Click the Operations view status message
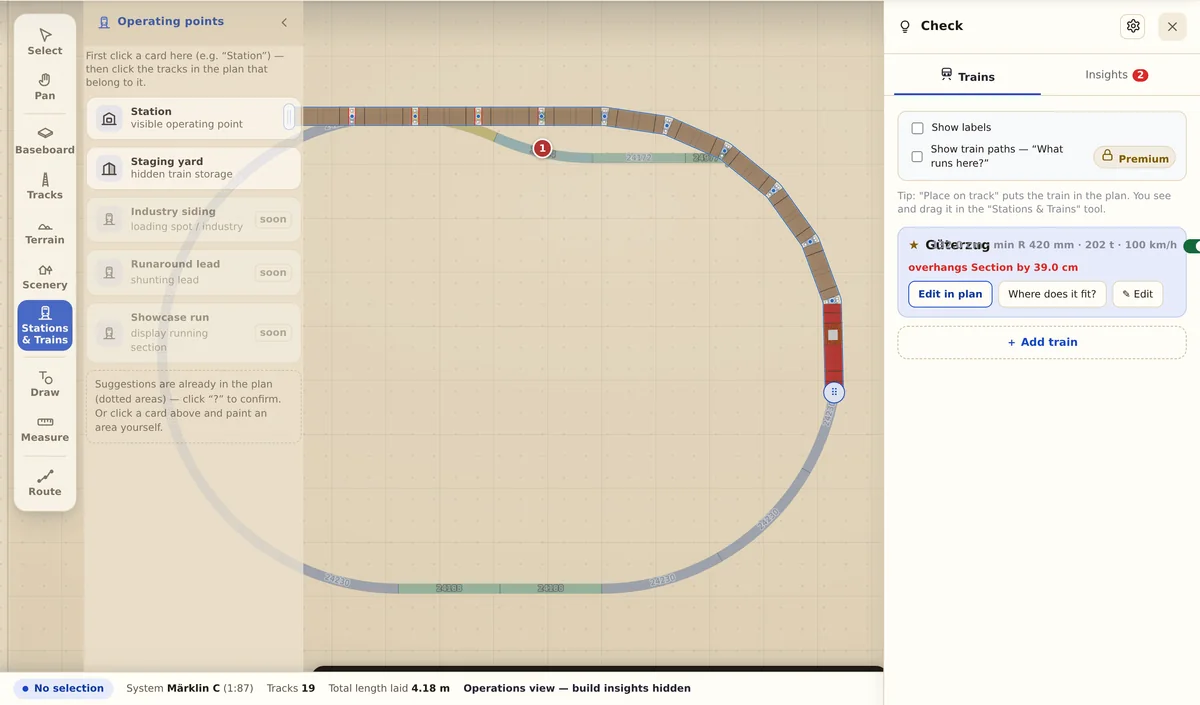Image resolution: width=1200 pixels, height=705 pixels. (577, 688)
